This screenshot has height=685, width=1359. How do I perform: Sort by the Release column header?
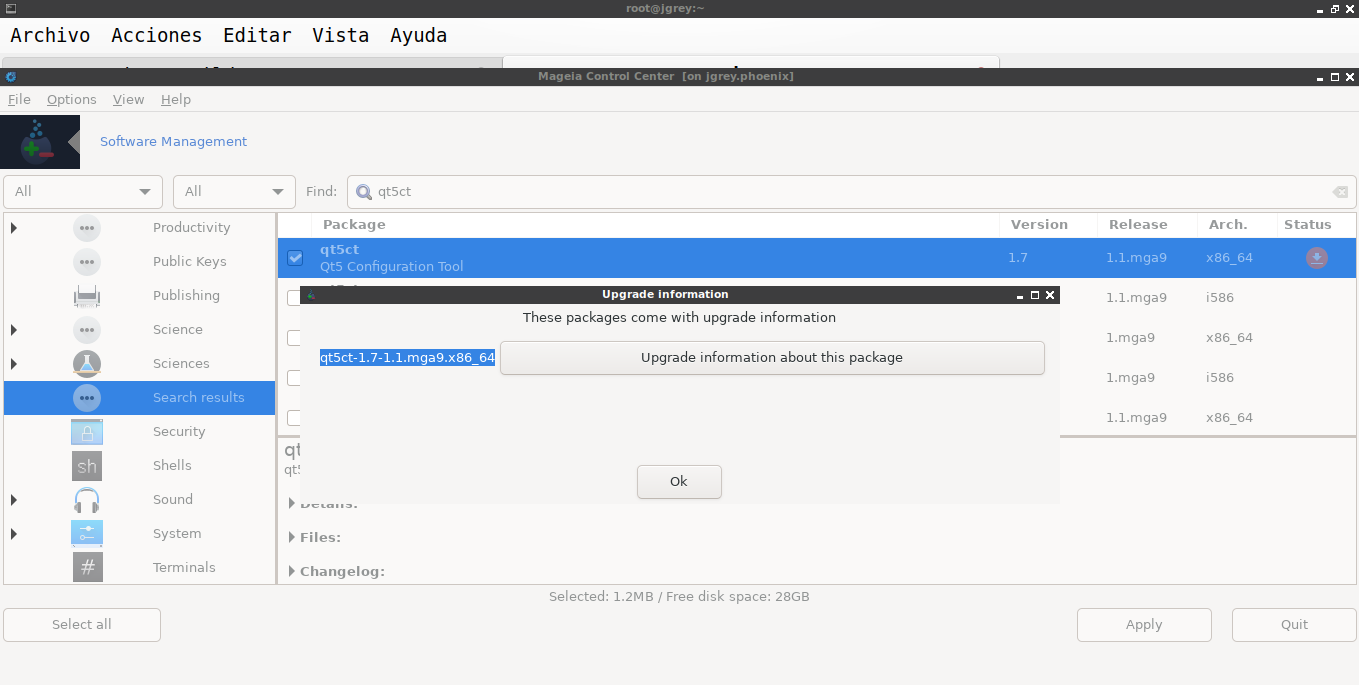pyautogui.click(x=1147, y=225)
